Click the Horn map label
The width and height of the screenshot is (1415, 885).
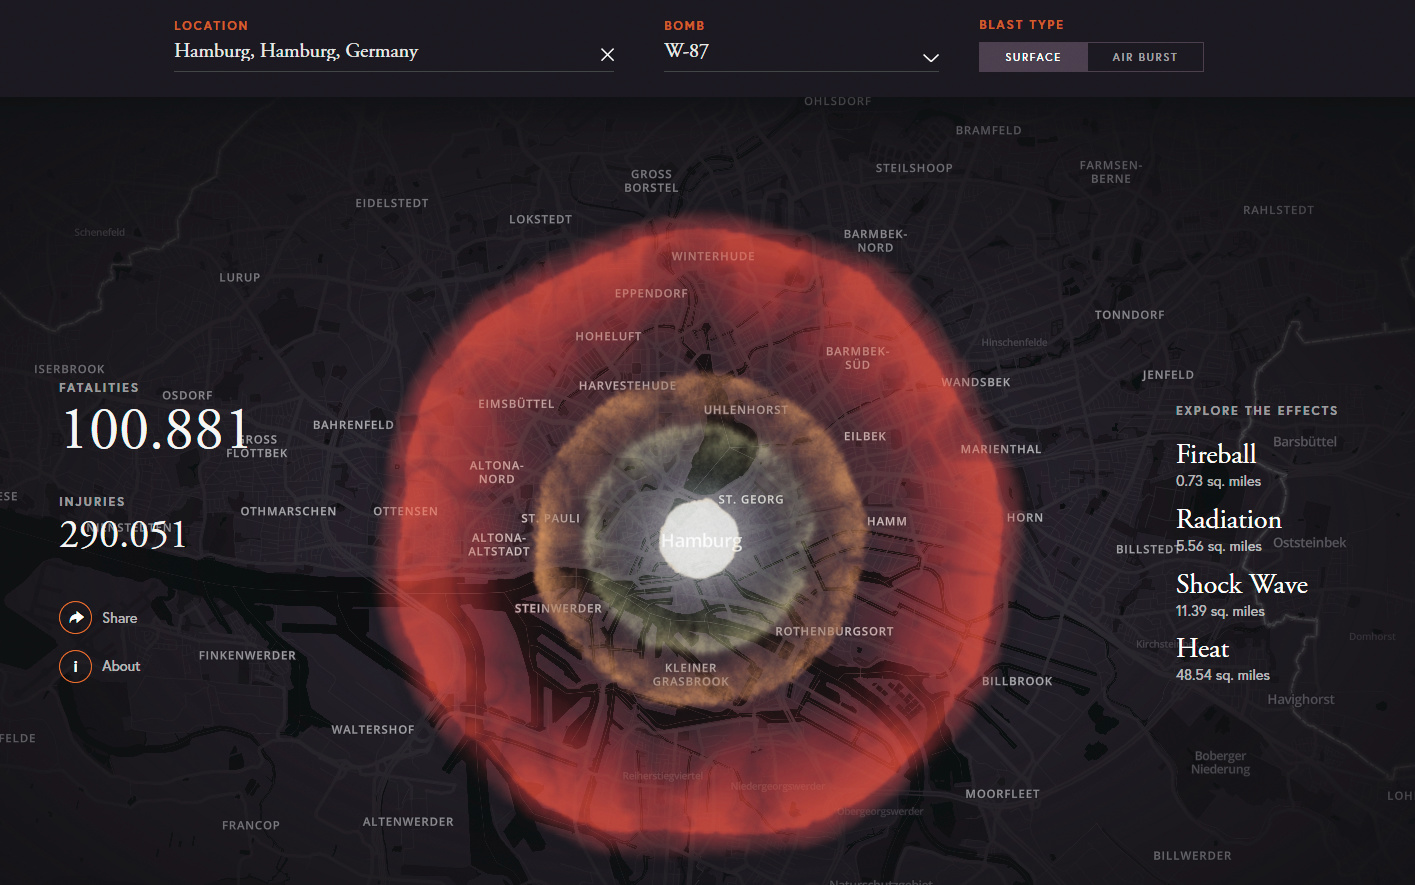[x=1025, y=518]
